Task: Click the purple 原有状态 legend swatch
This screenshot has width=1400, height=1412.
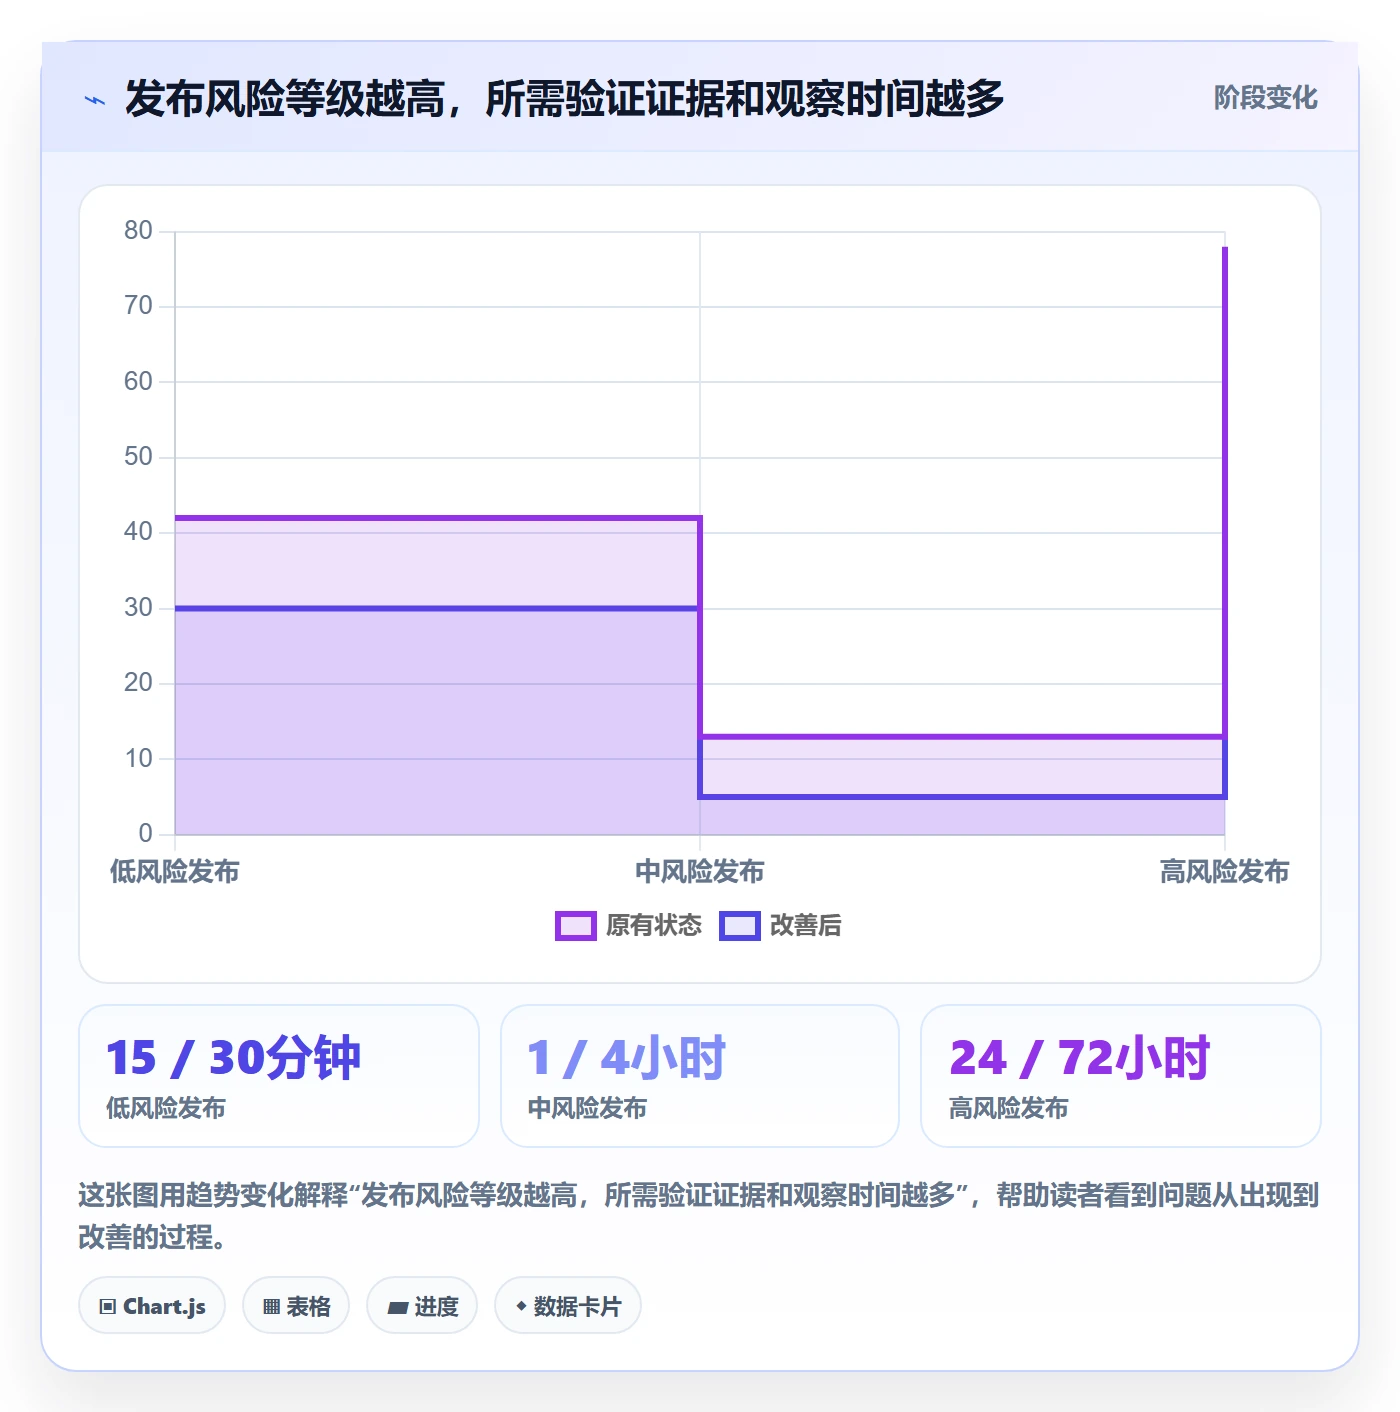Action: [x=576, y=926]
